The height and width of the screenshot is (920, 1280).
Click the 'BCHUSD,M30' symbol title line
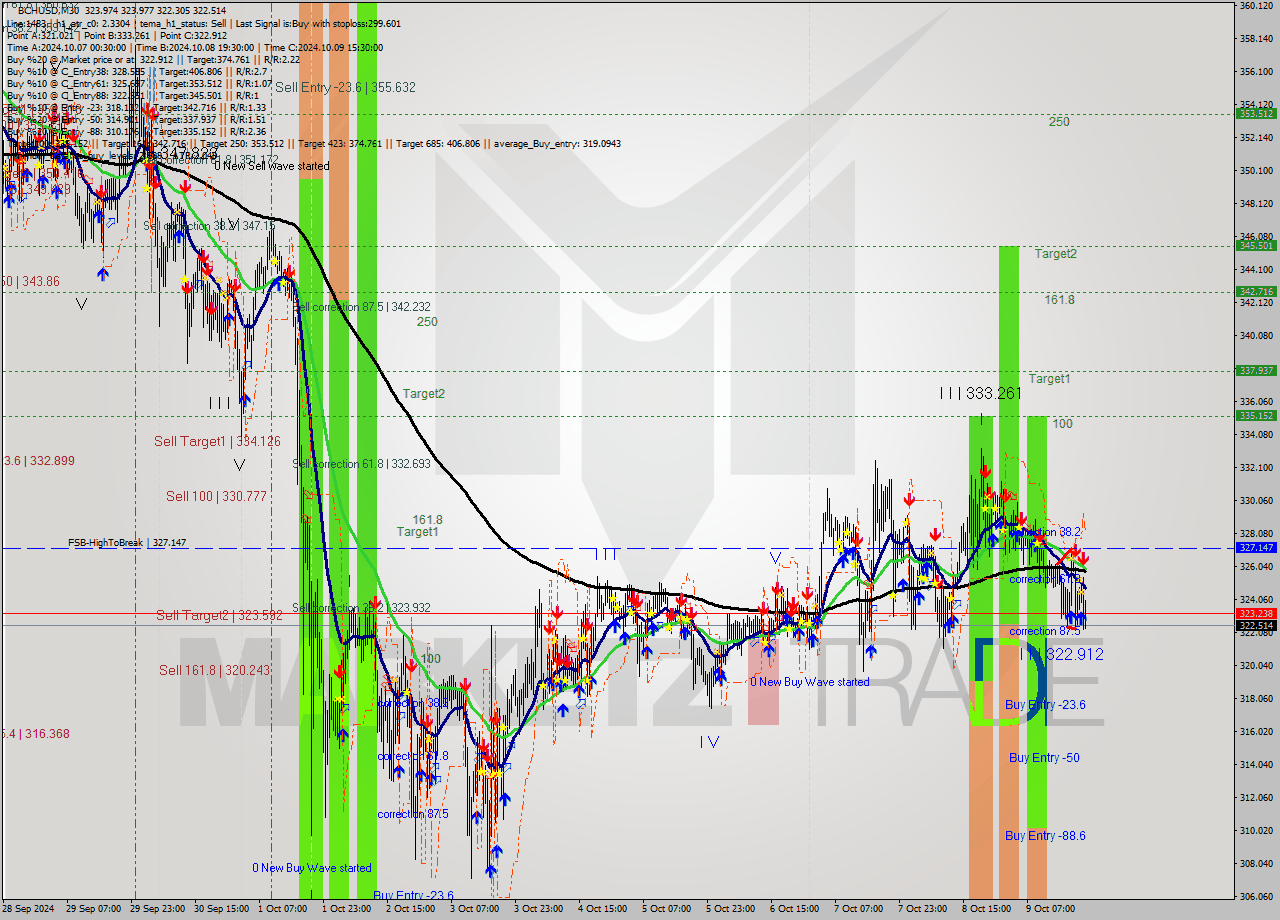pyautogui.click(x=120, y=11)
